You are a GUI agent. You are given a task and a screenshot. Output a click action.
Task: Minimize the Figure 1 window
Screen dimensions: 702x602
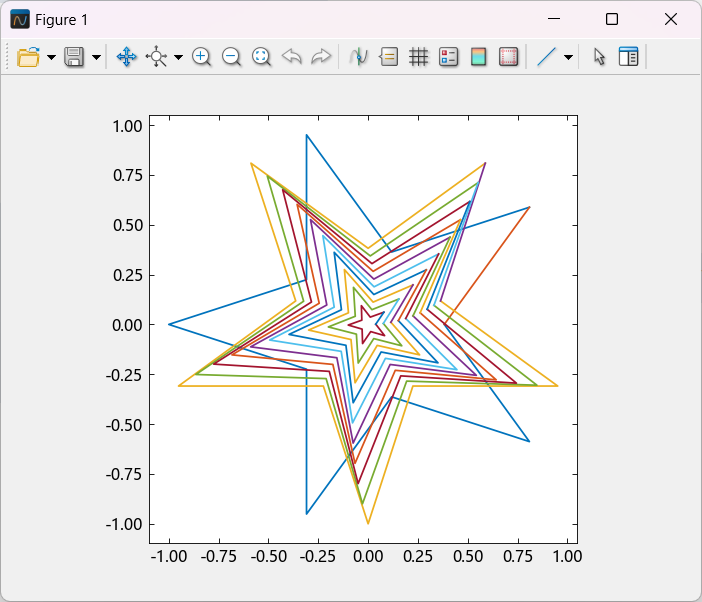click(x=554, y=19)
